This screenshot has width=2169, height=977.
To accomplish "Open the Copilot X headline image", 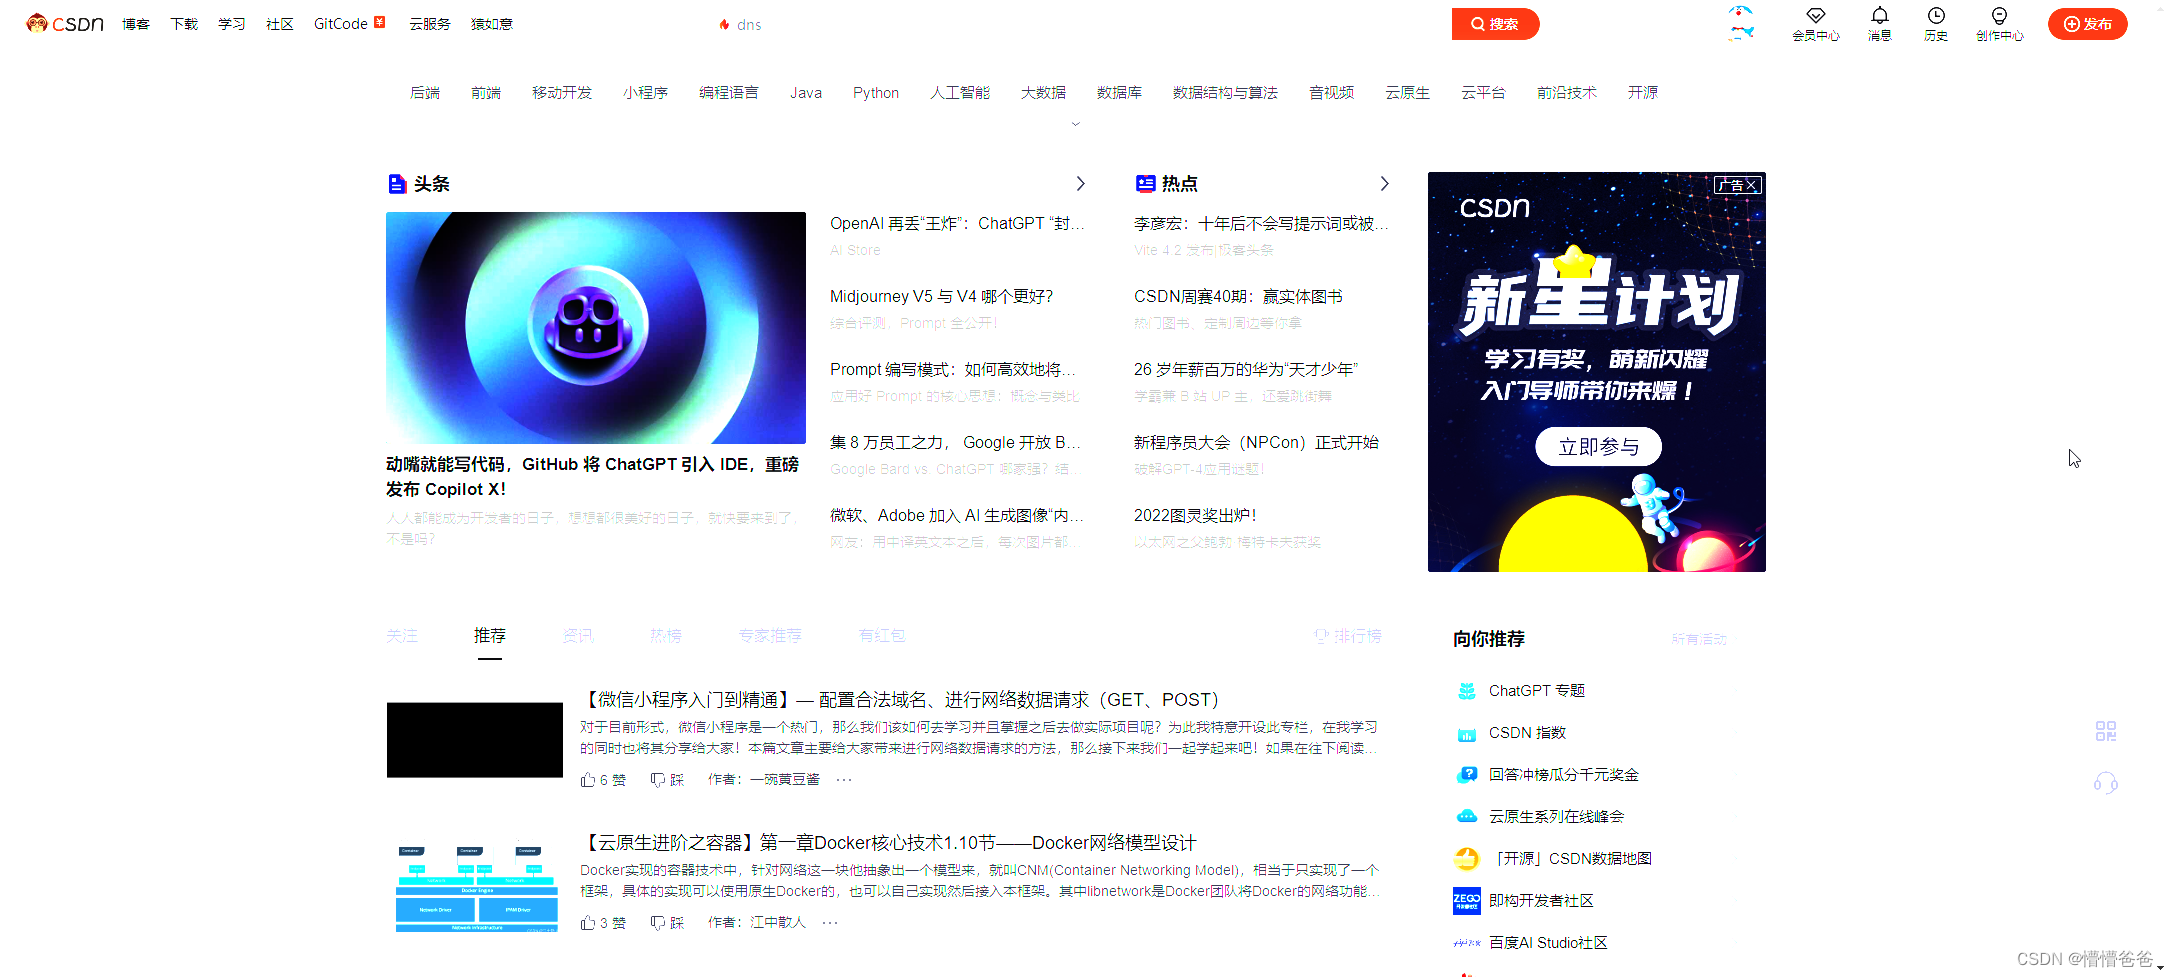I will 596,328.
